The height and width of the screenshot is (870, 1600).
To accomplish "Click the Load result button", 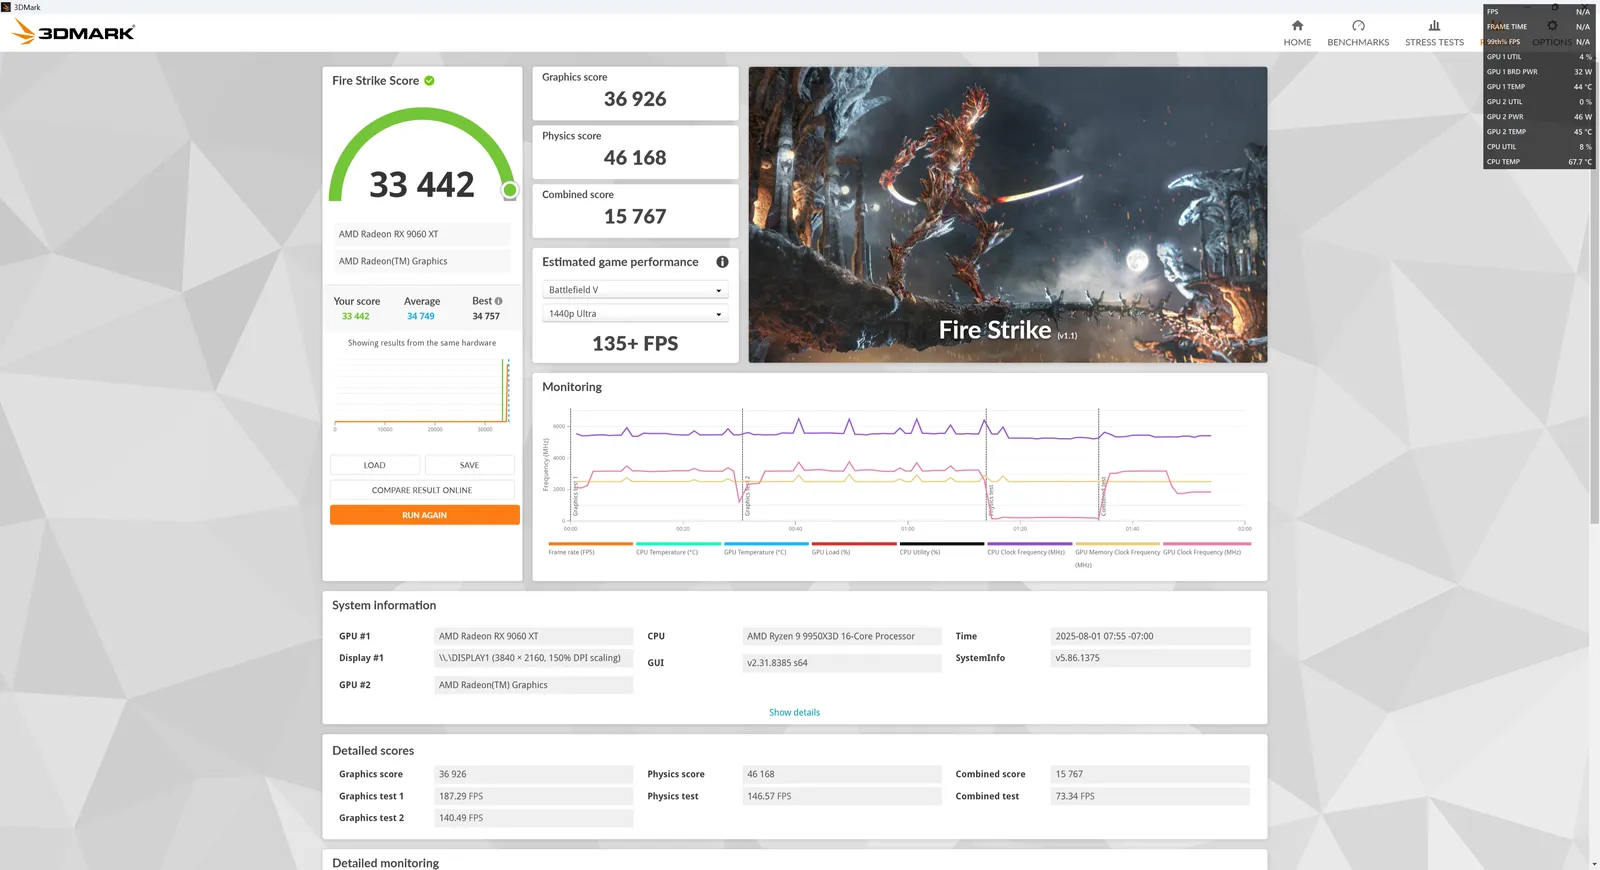I will 375,465.
